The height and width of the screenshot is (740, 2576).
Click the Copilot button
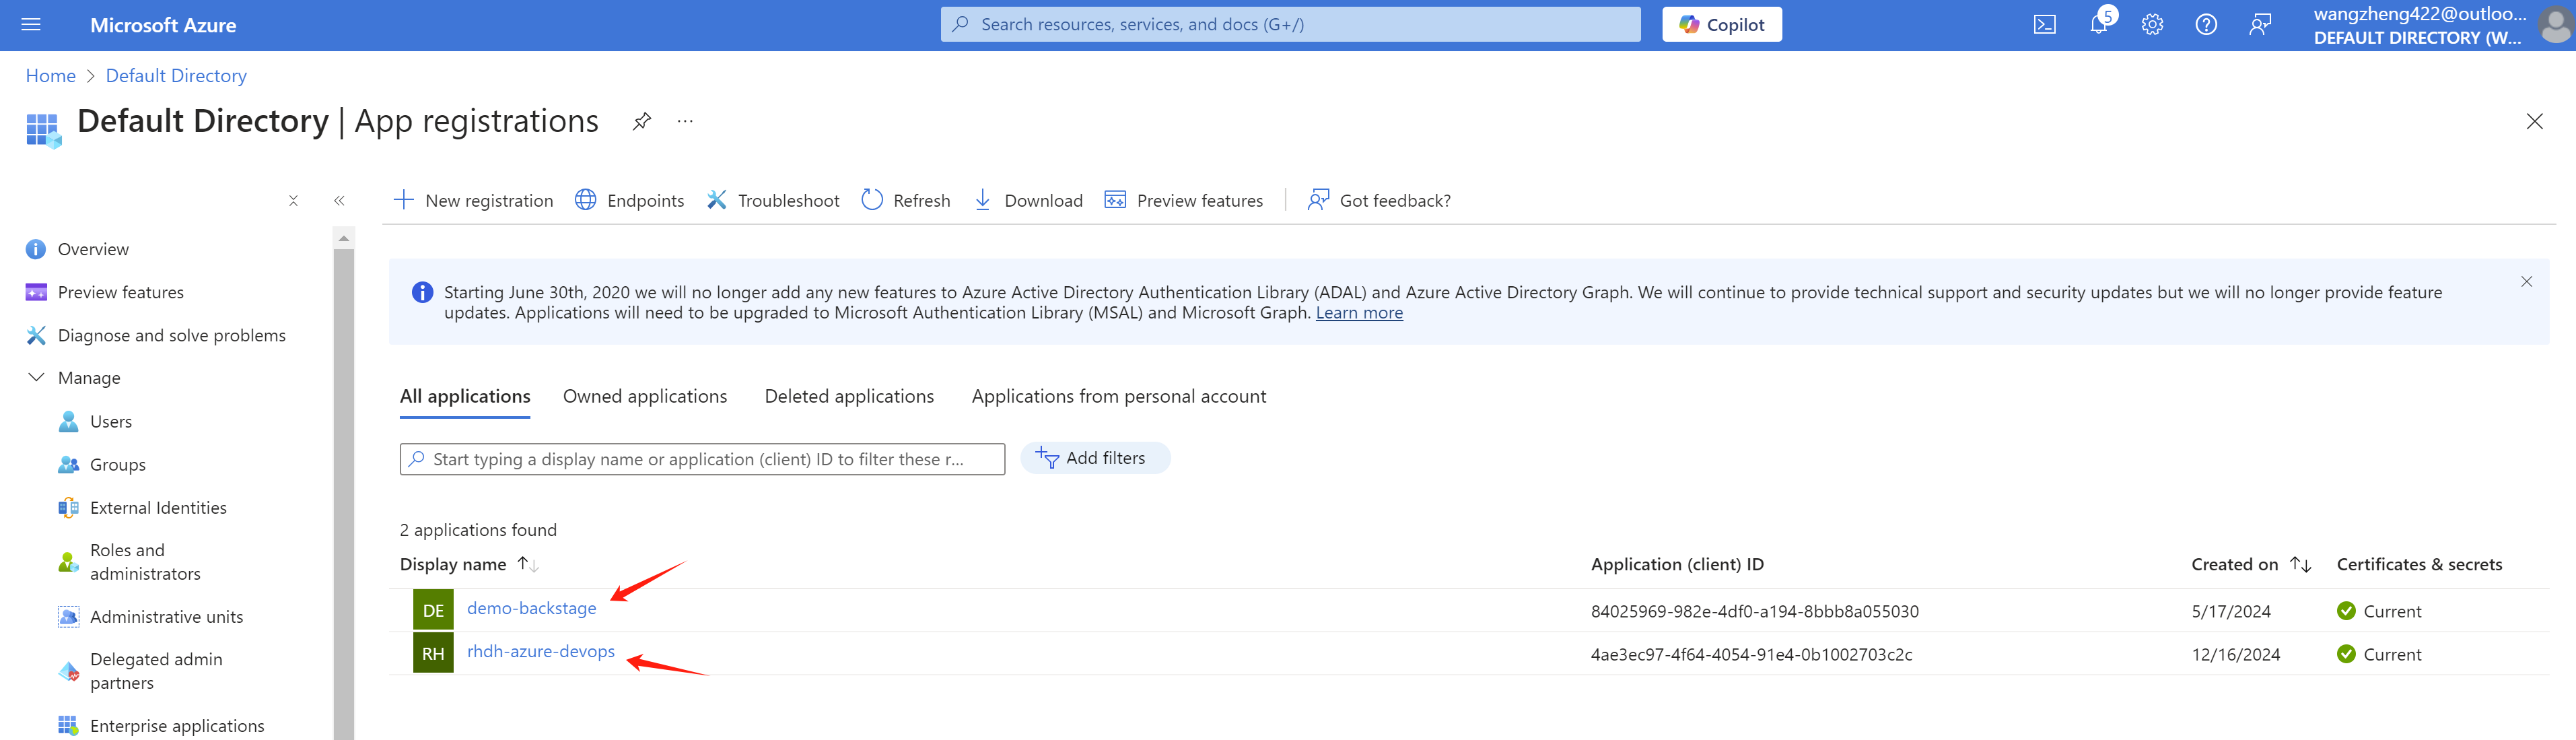tap(1721, 25)
